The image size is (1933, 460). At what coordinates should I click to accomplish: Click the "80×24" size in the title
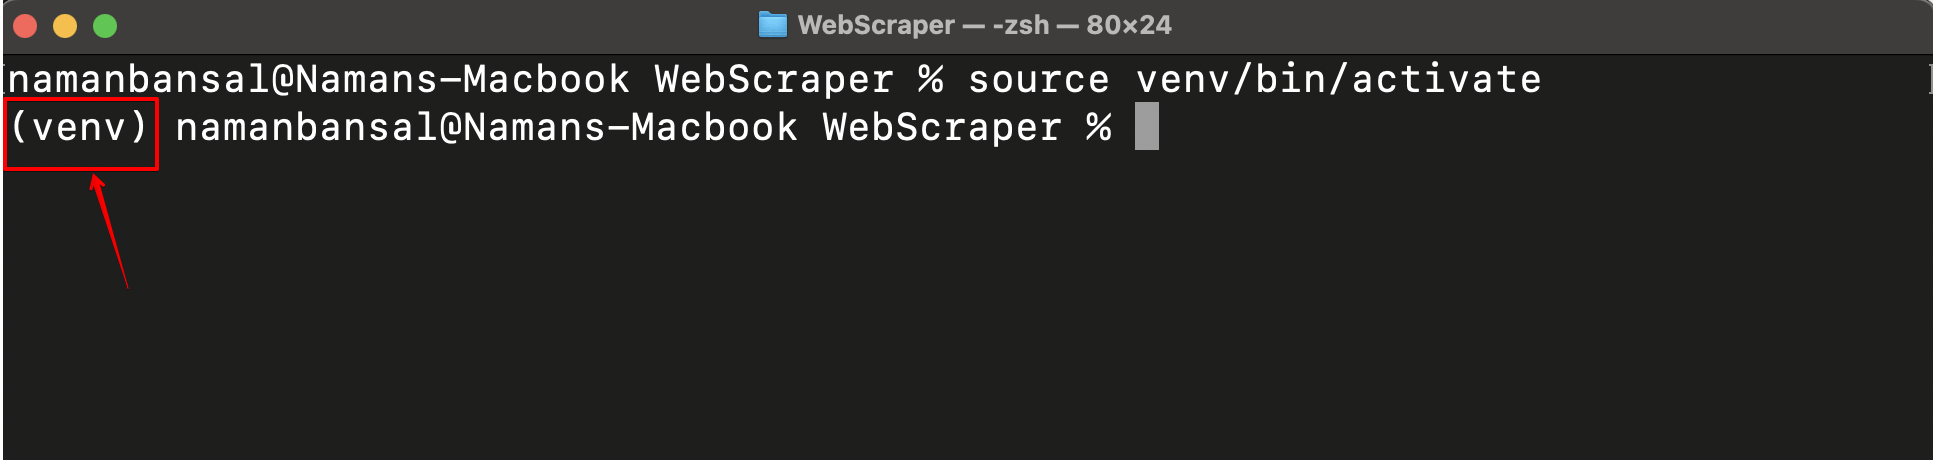1128,25
